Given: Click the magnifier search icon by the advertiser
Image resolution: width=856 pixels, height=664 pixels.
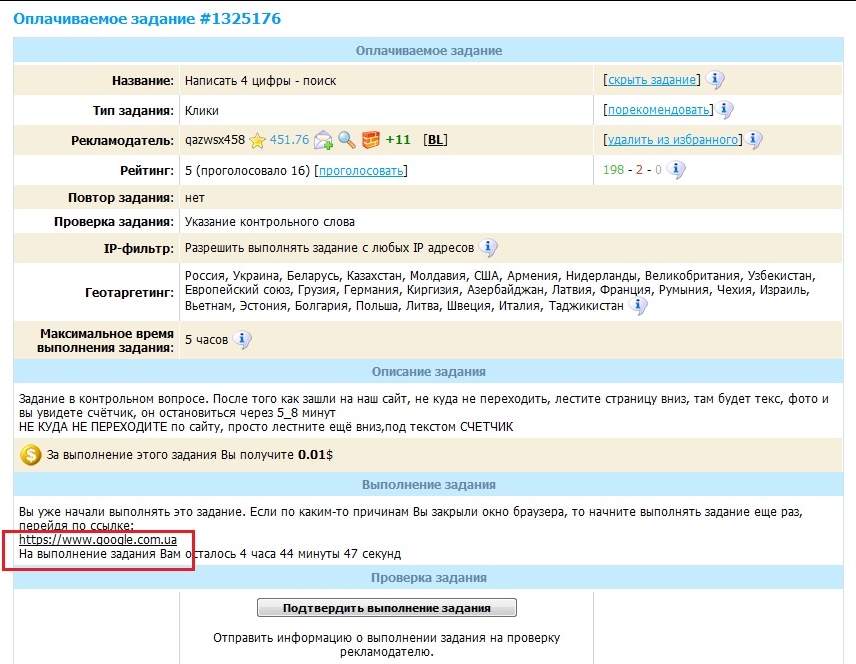Looking at the screenshot, I should [x=347, y=140].
